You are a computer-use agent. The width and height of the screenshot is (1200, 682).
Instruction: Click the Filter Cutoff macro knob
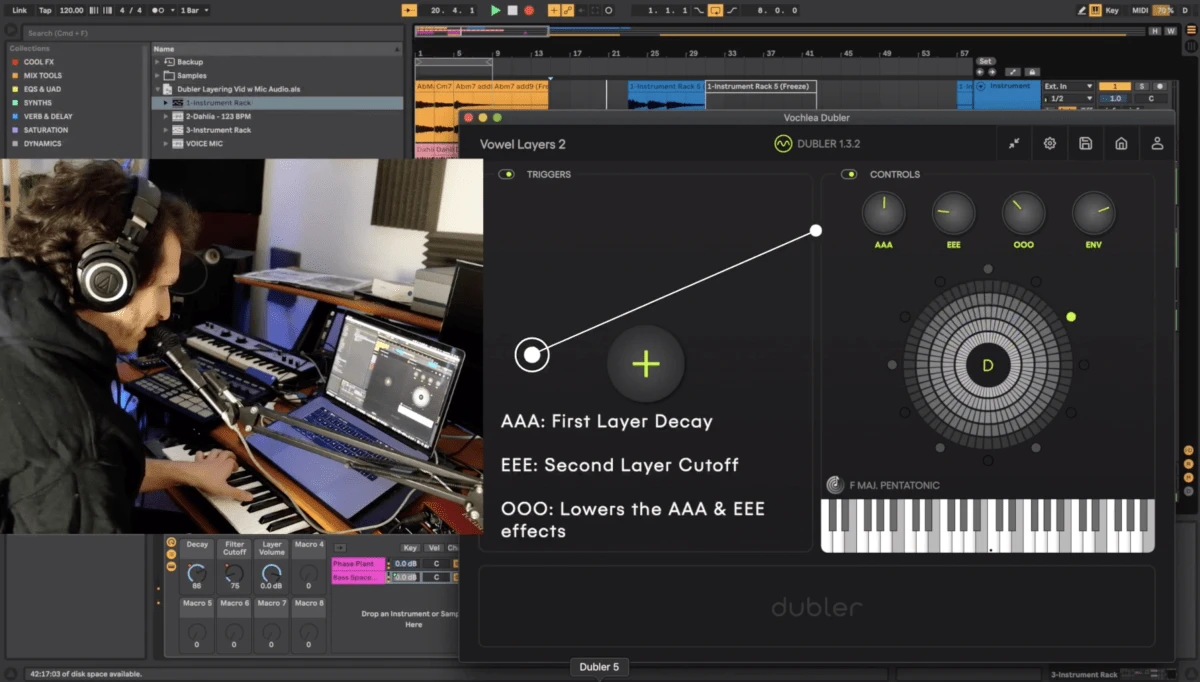234,573
